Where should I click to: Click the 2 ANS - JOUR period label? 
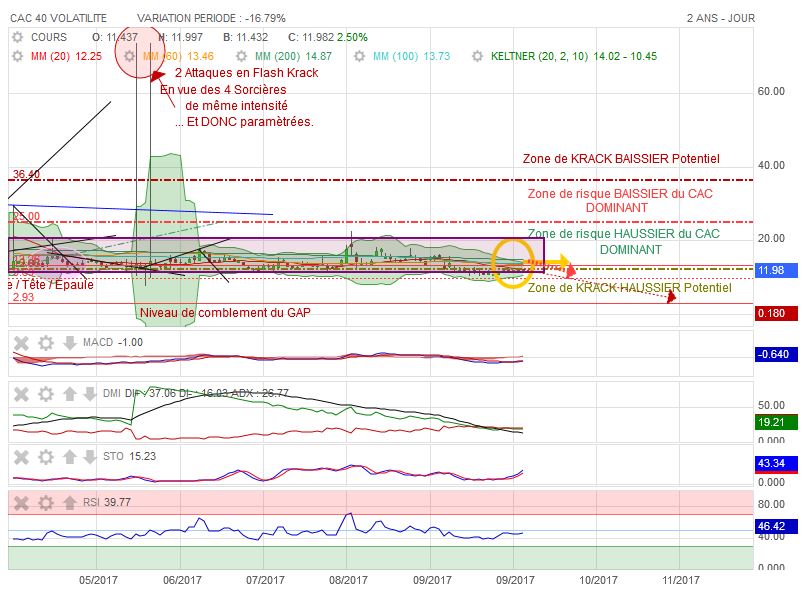click(x=721, y=18)
